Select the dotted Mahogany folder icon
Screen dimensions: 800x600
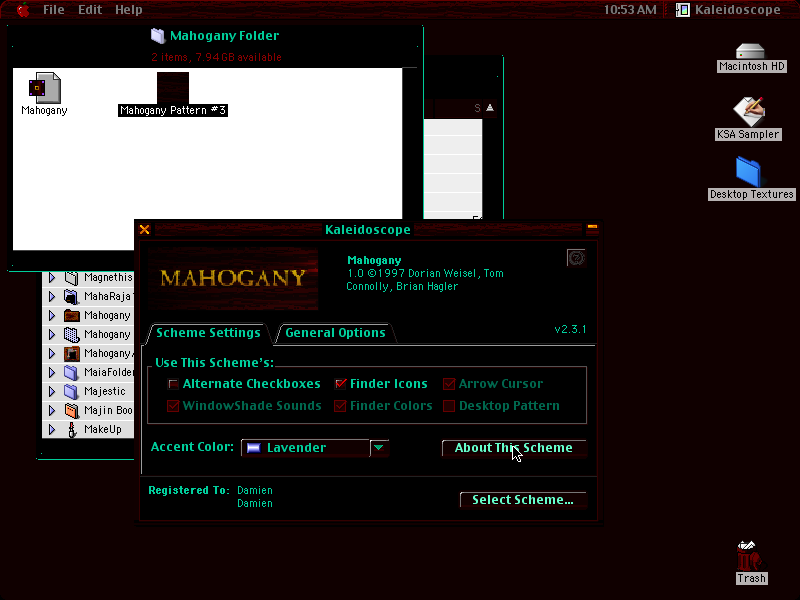click(x=71, y=334)
